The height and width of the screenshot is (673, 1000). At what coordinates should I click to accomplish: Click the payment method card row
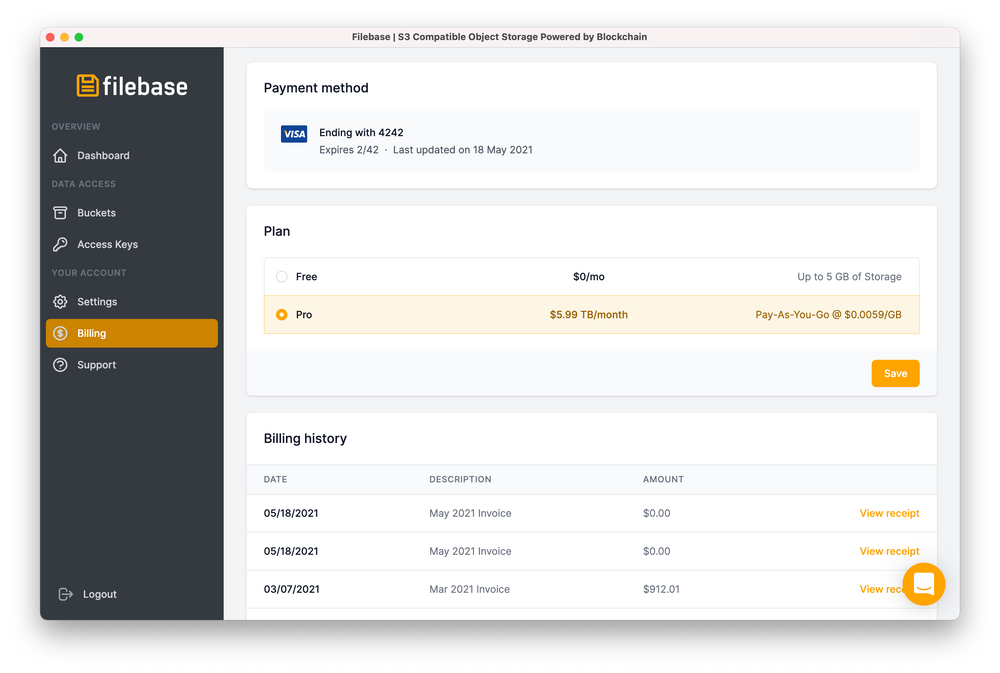591,139
